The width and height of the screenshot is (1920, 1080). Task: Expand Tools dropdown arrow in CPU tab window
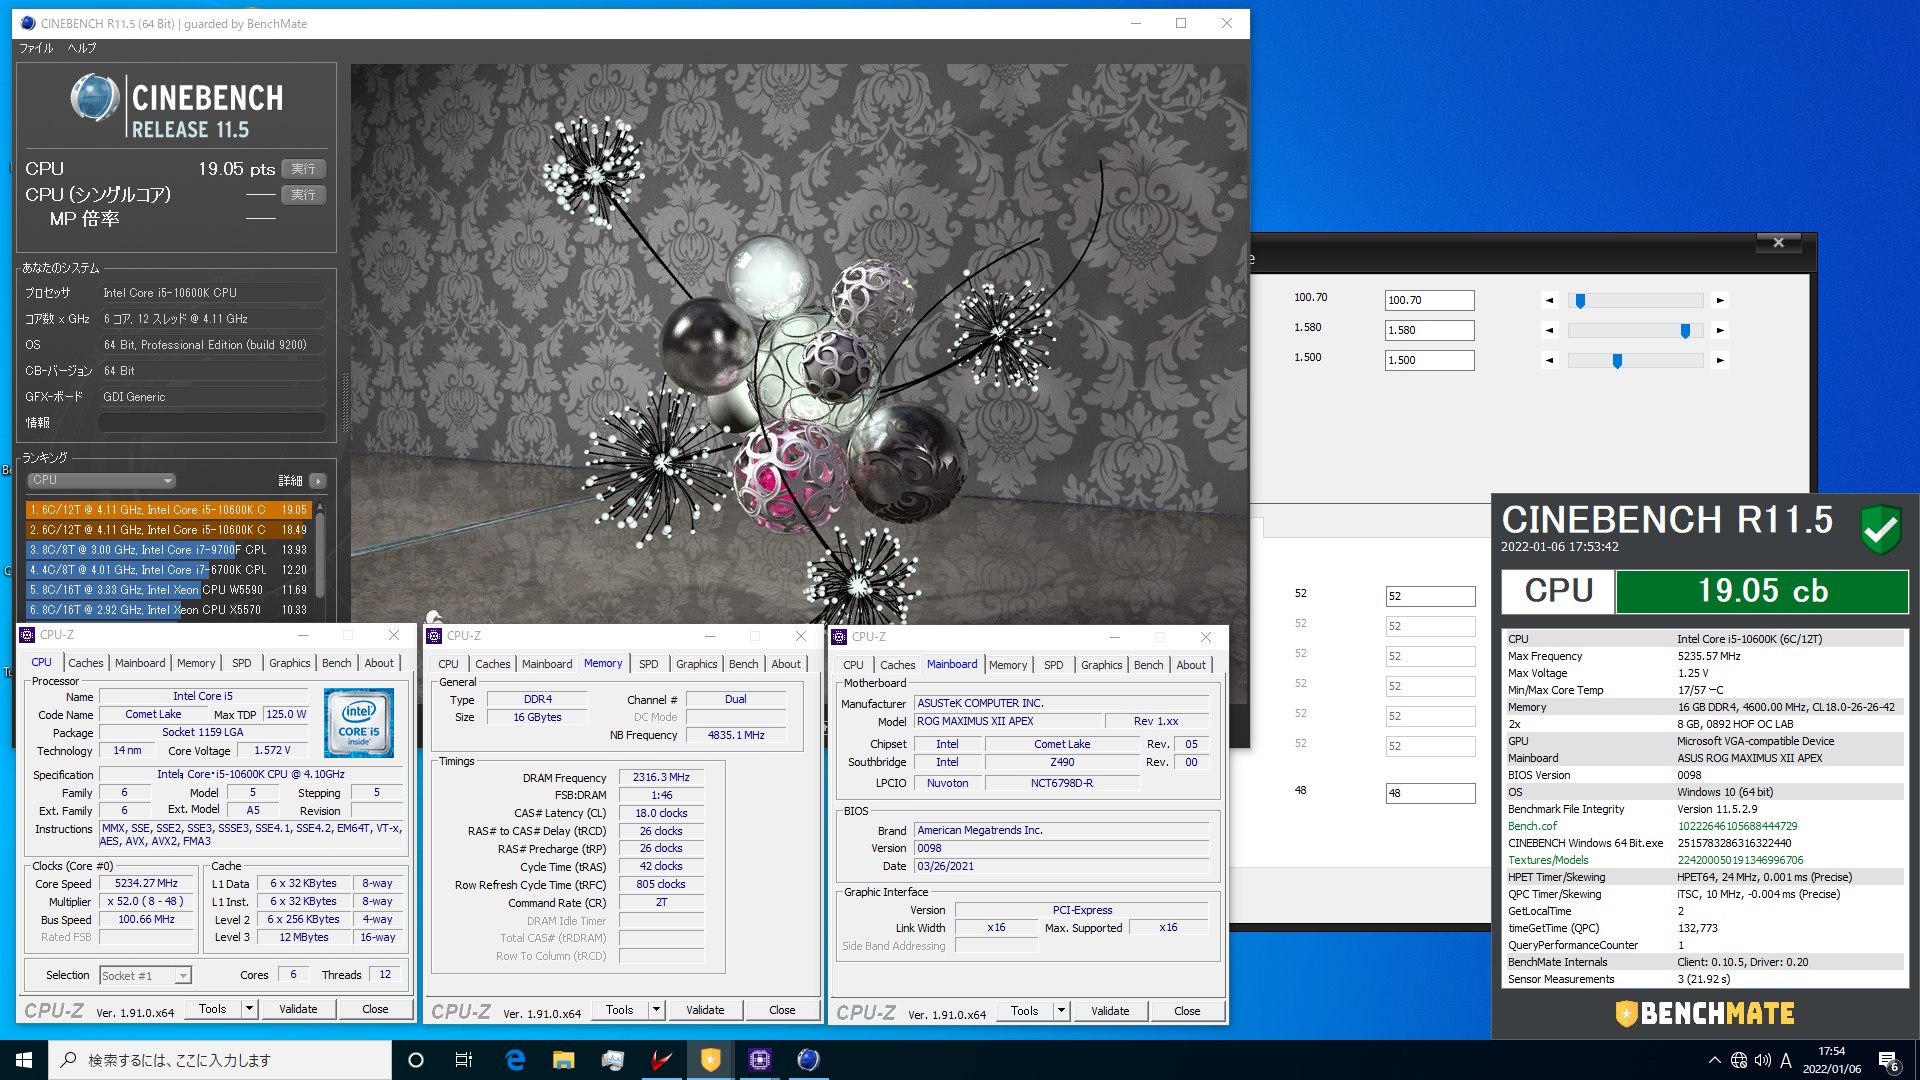(x=250, y=1009)
